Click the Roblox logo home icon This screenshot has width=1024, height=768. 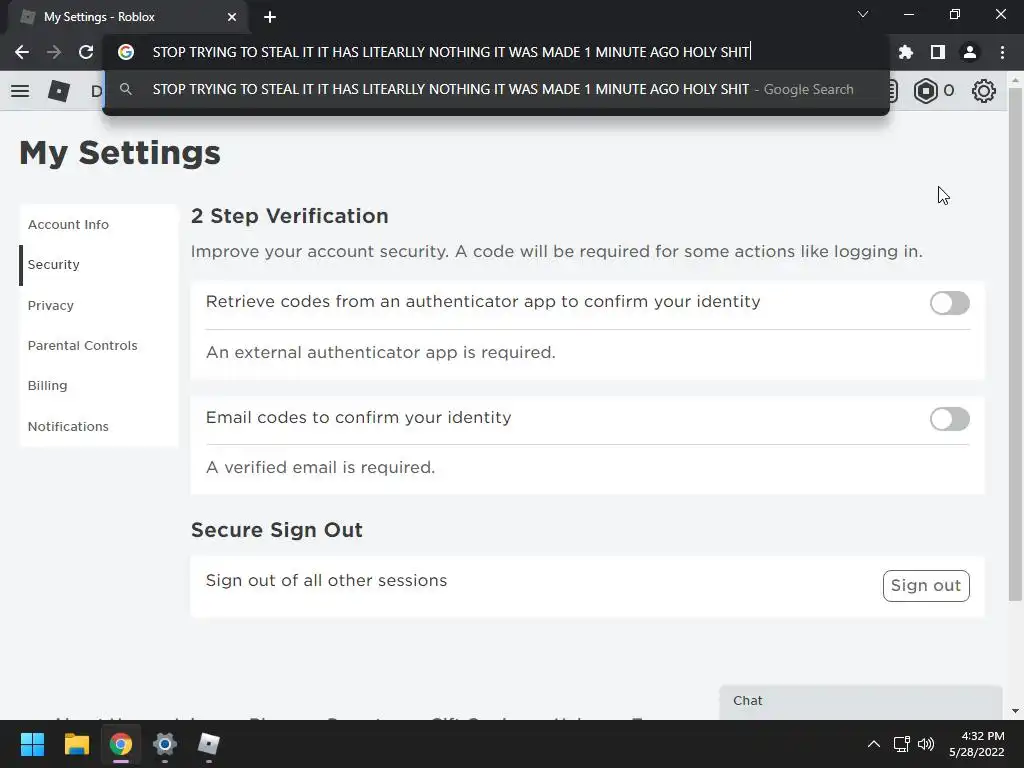[x=59, y=91]
